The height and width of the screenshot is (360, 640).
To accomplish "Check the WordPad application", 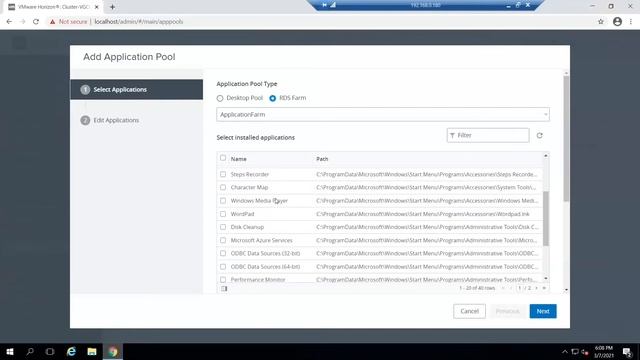I will 223,214.
